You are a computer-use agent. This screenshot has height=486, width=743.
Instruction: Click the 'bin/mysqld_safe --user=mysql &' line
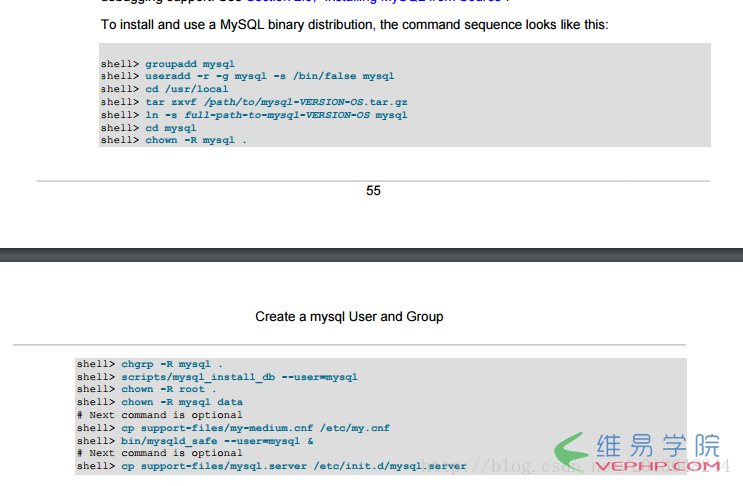click(195, 441)
